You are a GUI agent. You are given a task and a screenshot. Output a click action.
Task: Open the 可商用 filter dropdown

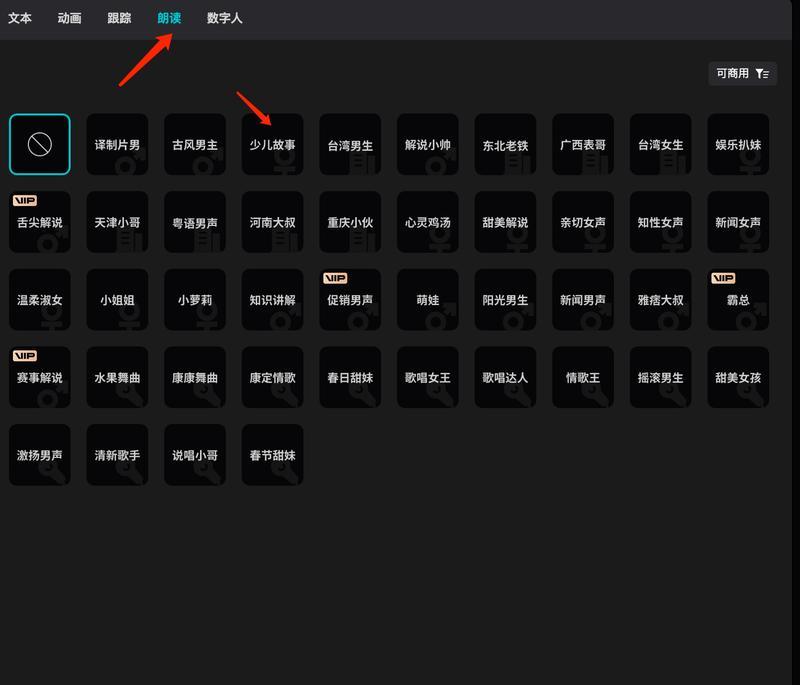[x=742, y=73]
